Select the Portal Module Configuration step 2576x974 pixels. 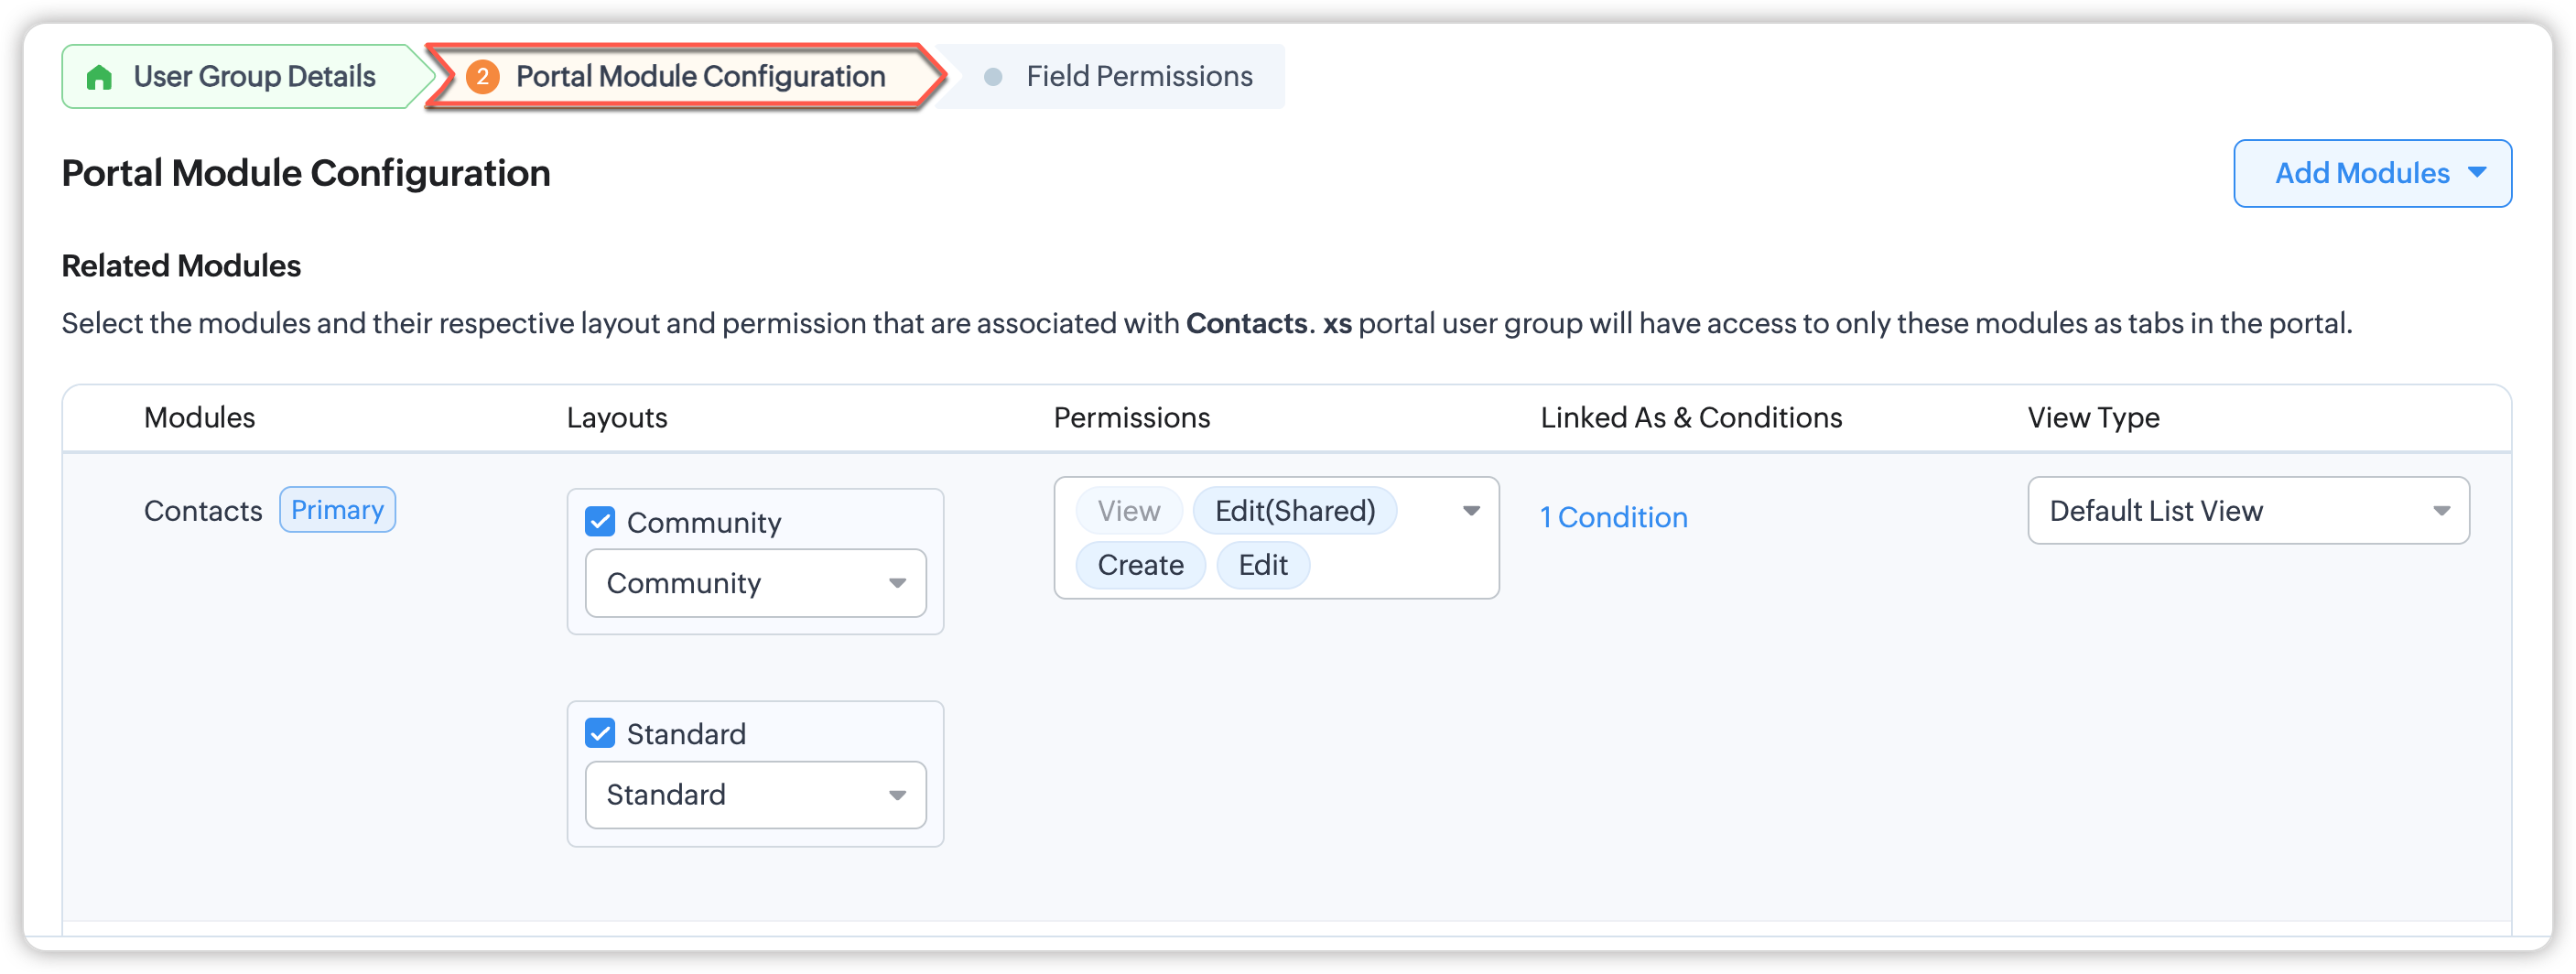click(700, 77)
